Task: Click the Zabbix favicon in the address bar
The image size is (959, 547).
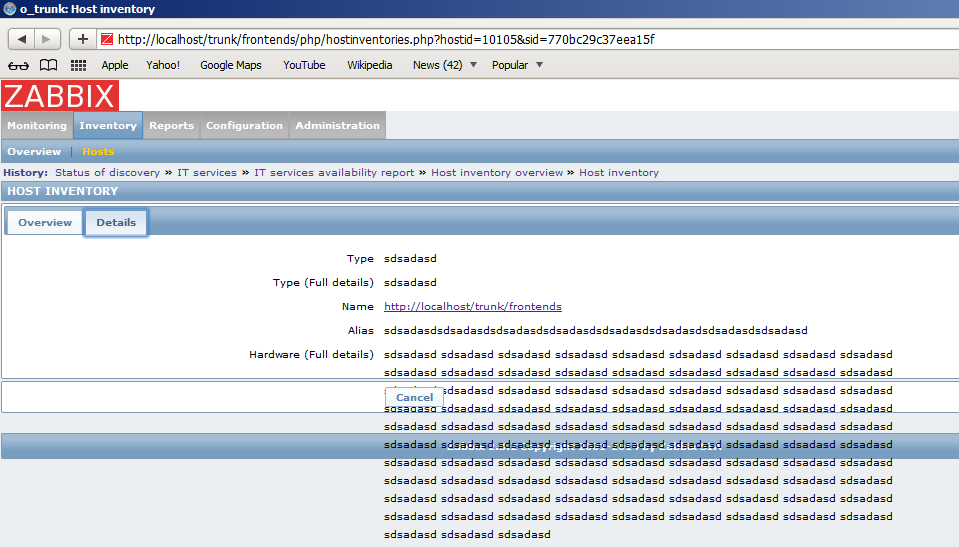Action: [x=107, y=40]
